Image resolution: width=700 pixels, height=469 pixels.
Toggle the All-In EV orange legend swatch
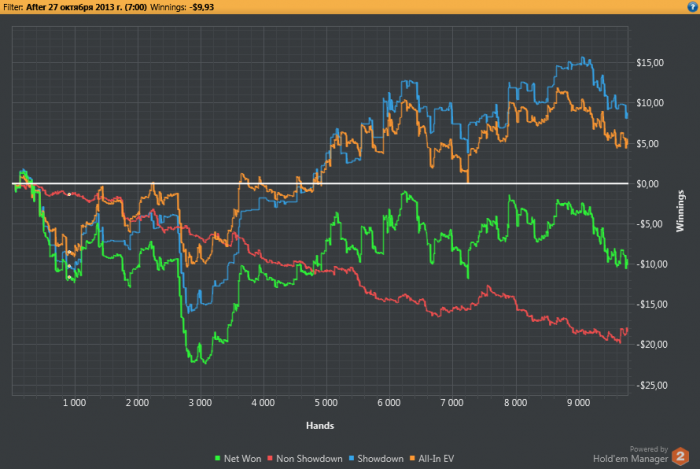pyautogui.click(x=412, y=458)
